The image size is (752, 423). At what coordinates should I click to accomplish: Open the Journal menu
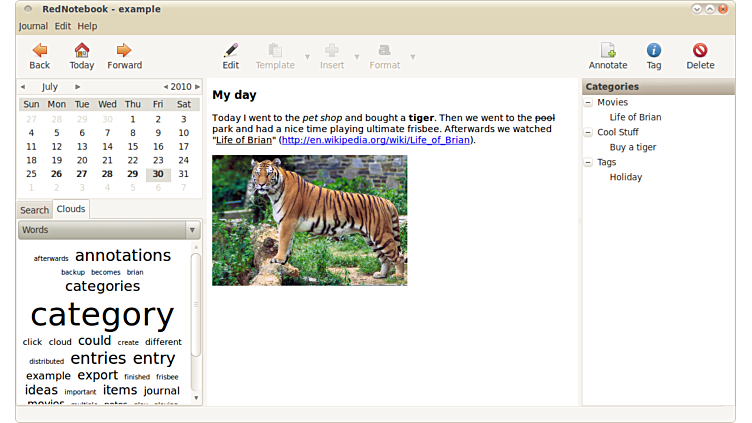pyautogui.click(x=33, y=26)
